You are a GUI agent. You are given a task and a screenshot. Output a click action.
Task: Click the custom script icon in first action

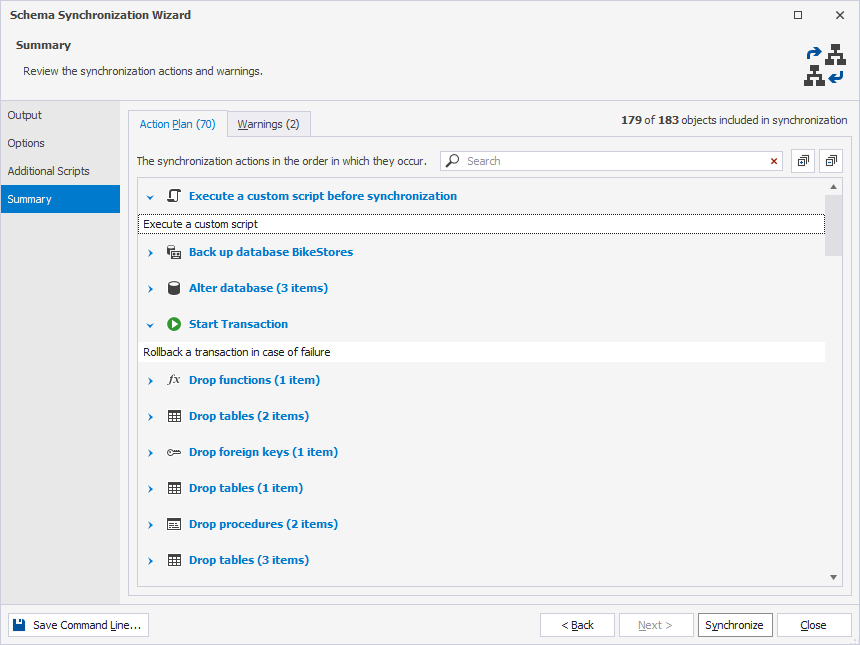174,196
